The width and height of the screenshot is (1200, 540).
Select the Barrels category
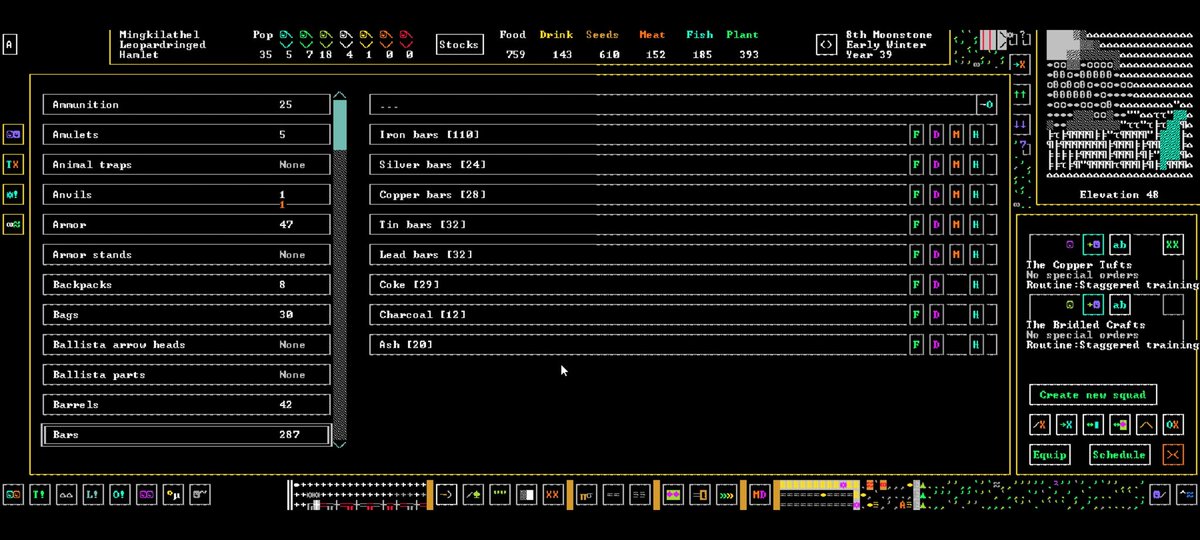[x=187, y=405]
